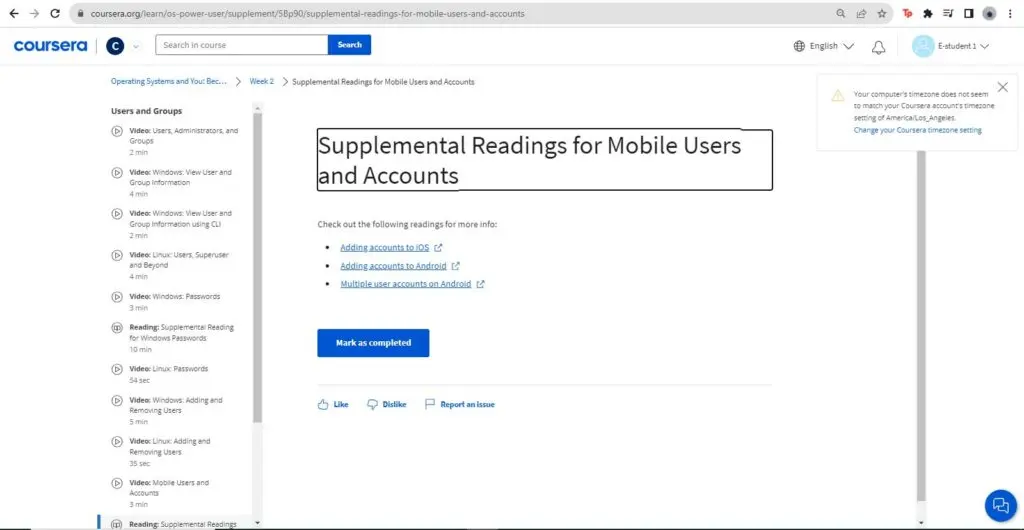1024x530 pixels.
Task: Click the address bar URL
Action: [x=308, y=13]
